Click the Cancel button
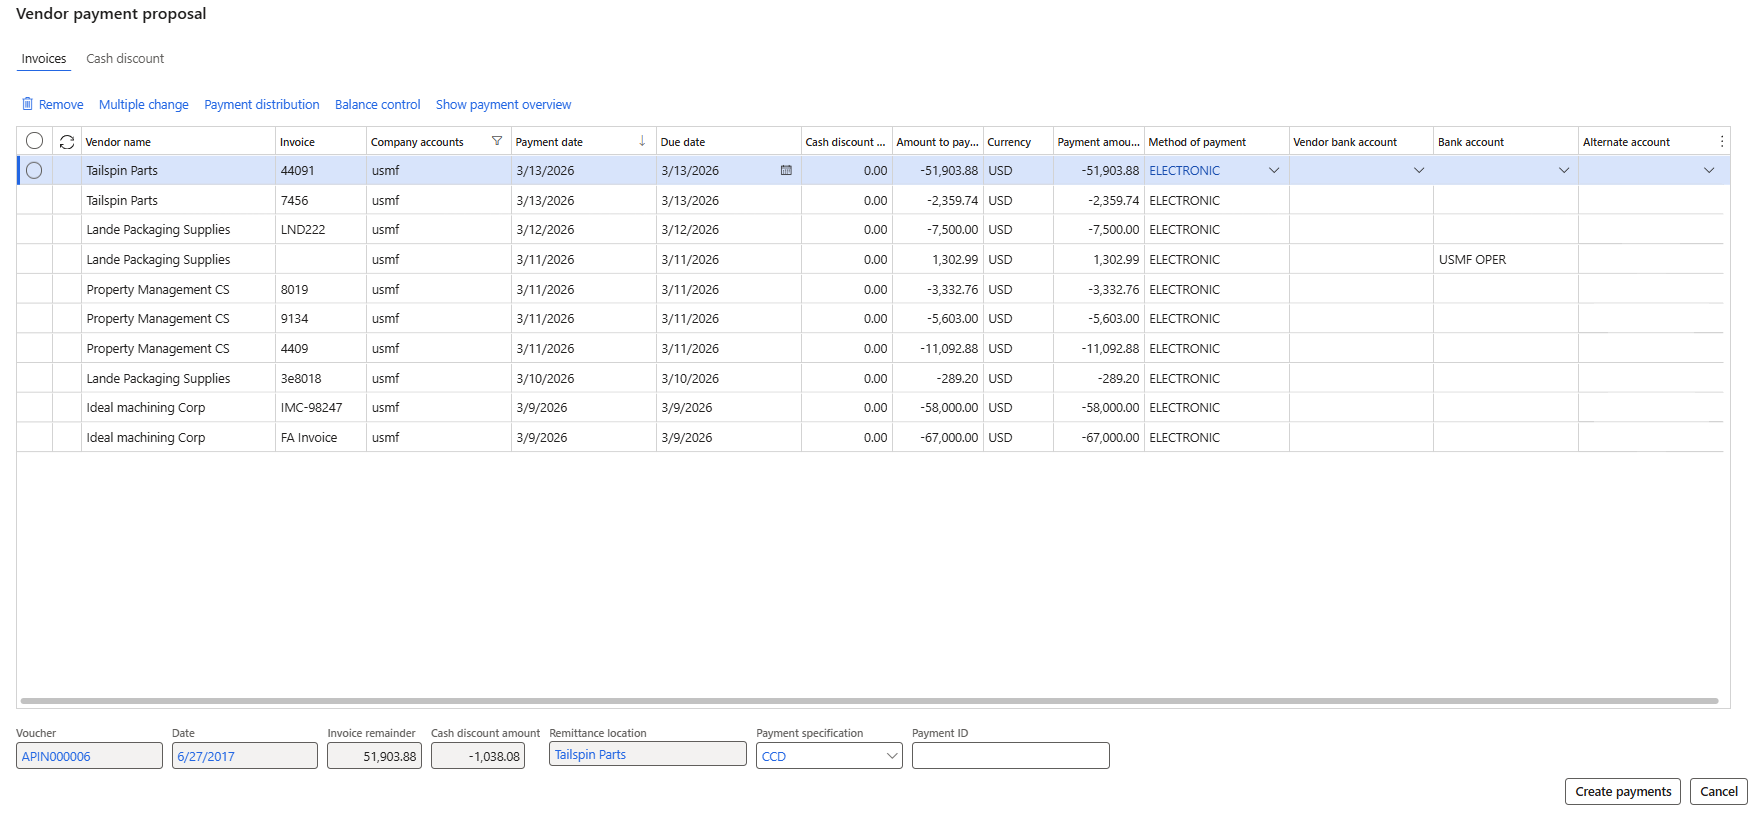Viewport: 1756px width, 813px height. 1718,791
